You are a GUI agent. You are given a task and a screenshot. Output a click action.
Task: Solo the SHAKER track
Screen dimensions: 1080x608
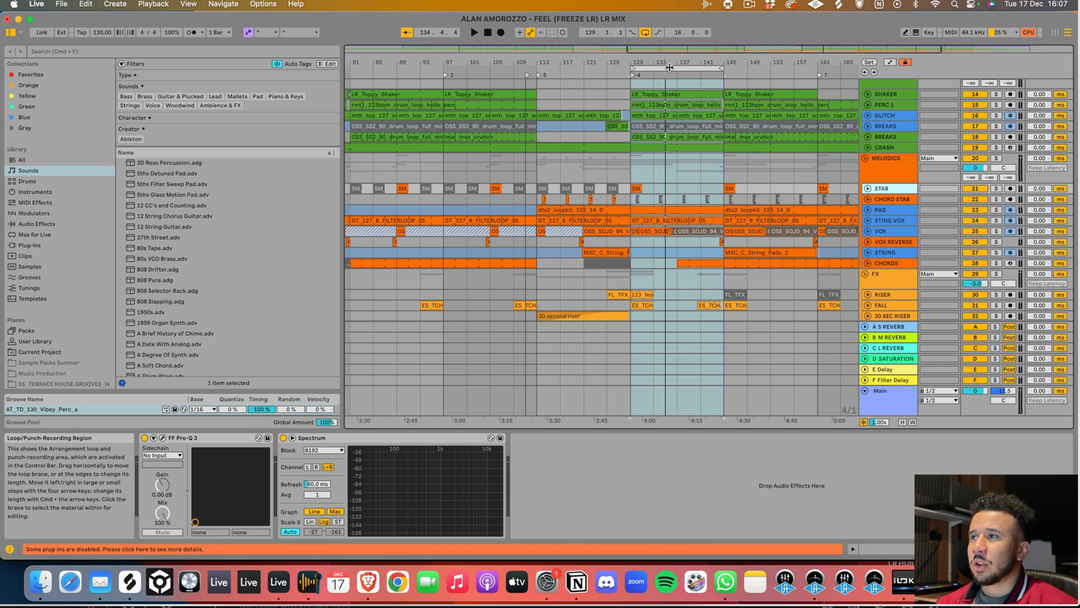tap(996, 94)
